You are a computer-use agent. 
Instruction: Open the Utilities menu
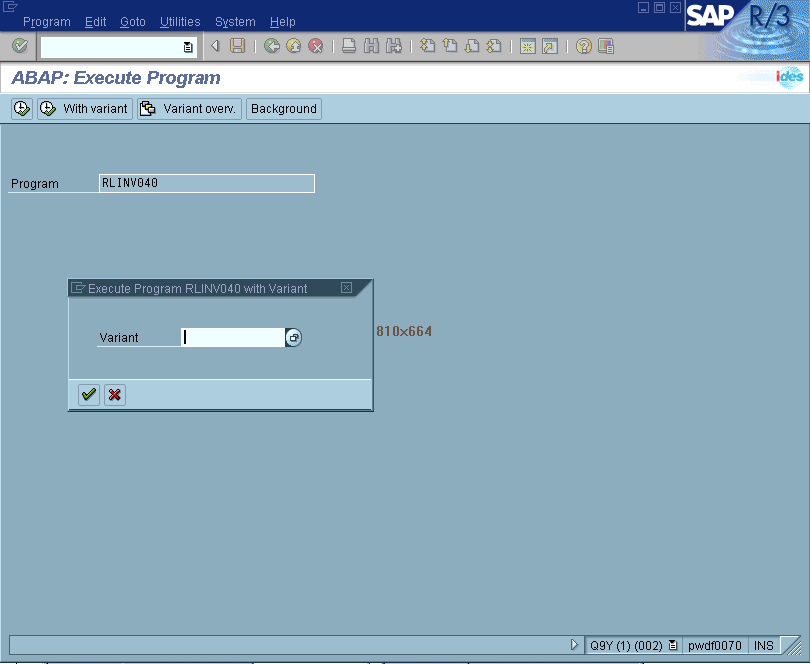point(180,22)
